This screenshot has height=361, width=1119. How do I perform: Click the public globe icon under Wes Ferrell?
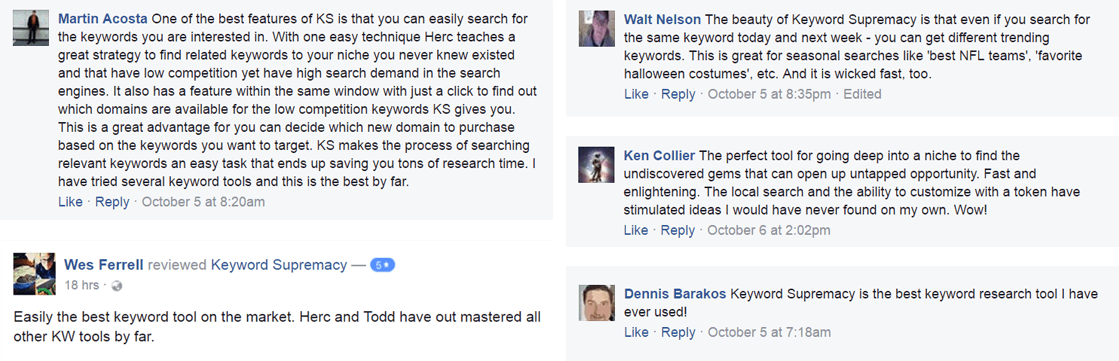click(x=118, y=285)
